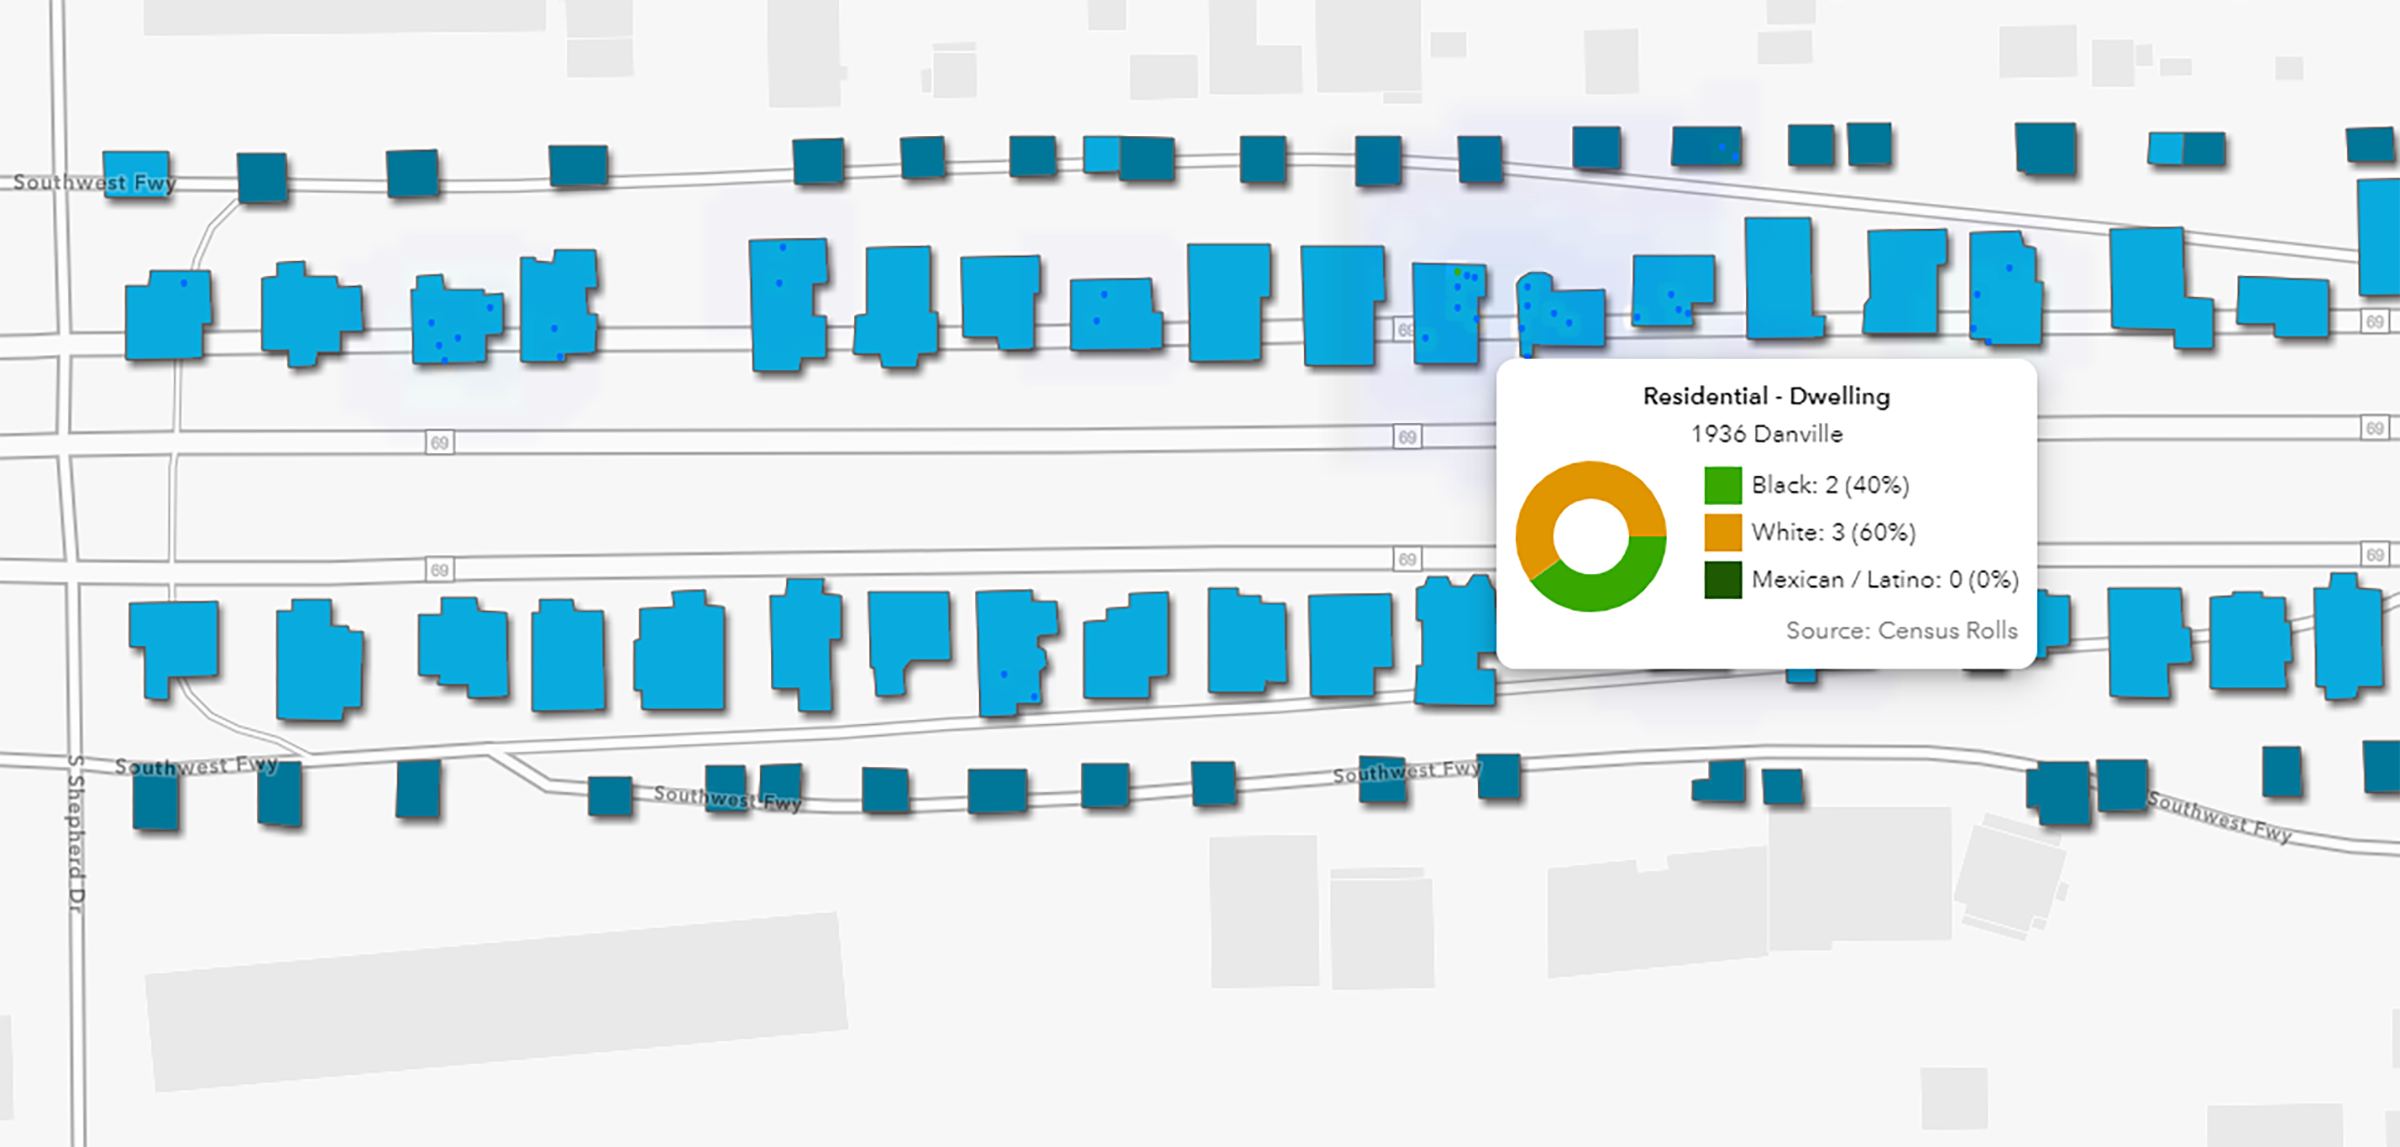Screen dimensions: 2400x1147
Task: Click the 'Source: Census Rolls' text
Action: click(x=1902, y=631)
